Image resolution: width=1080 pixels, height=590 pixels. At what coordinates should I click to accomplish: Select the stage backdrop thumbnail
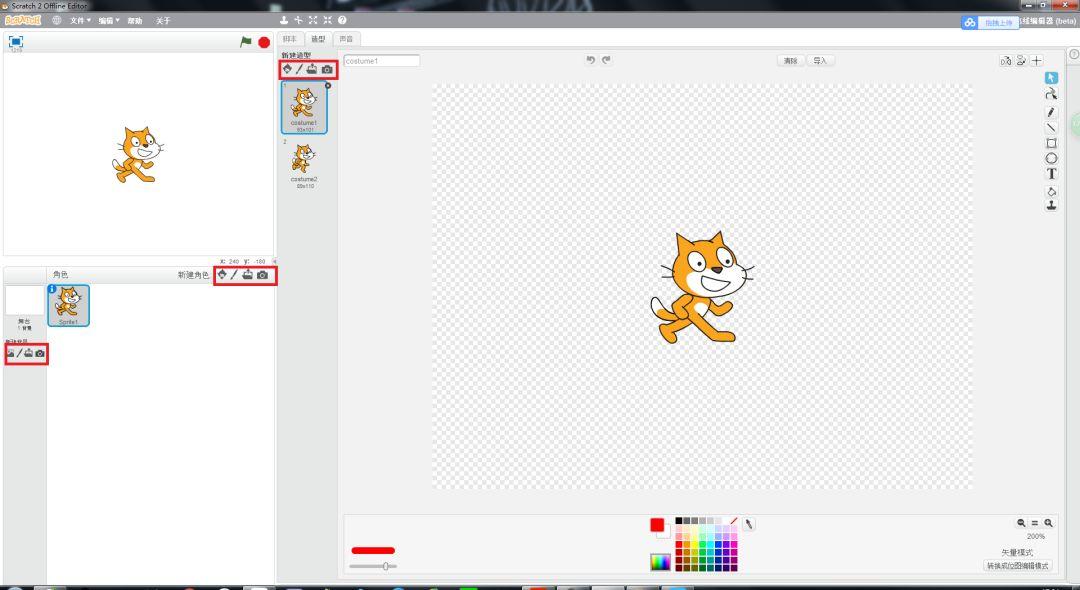(24, 301)
